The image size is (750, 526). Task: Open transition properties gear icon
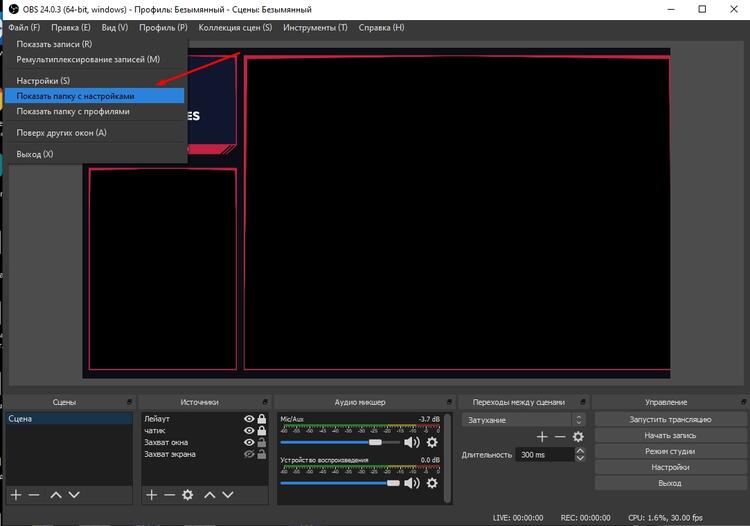pos(577,437)
